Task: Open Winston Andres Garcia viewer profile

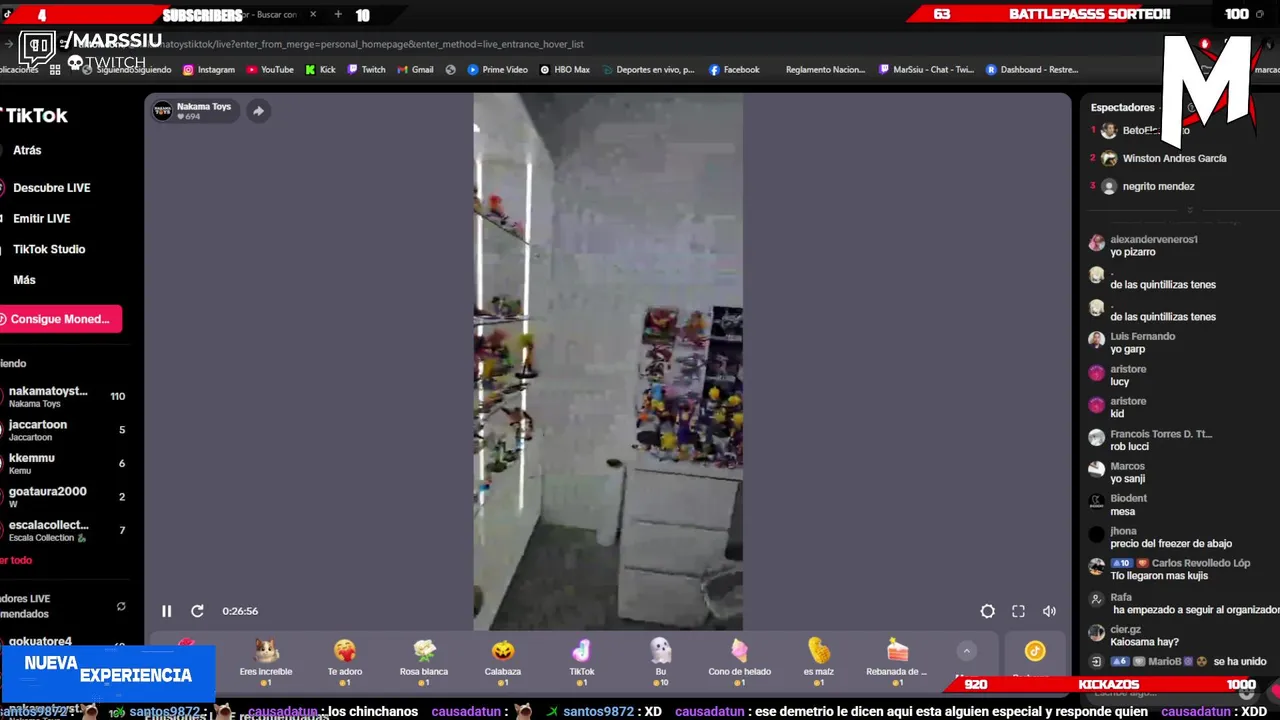Action: click(1174, 158)
